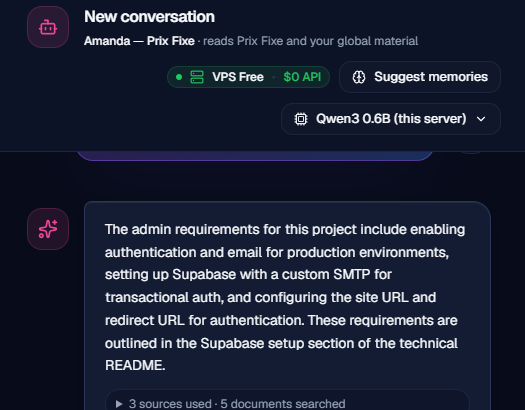The height and width of the screenshot is (410, 525).
Task: Click the chevron arrow in the model selector
Action: click(481, 119)
